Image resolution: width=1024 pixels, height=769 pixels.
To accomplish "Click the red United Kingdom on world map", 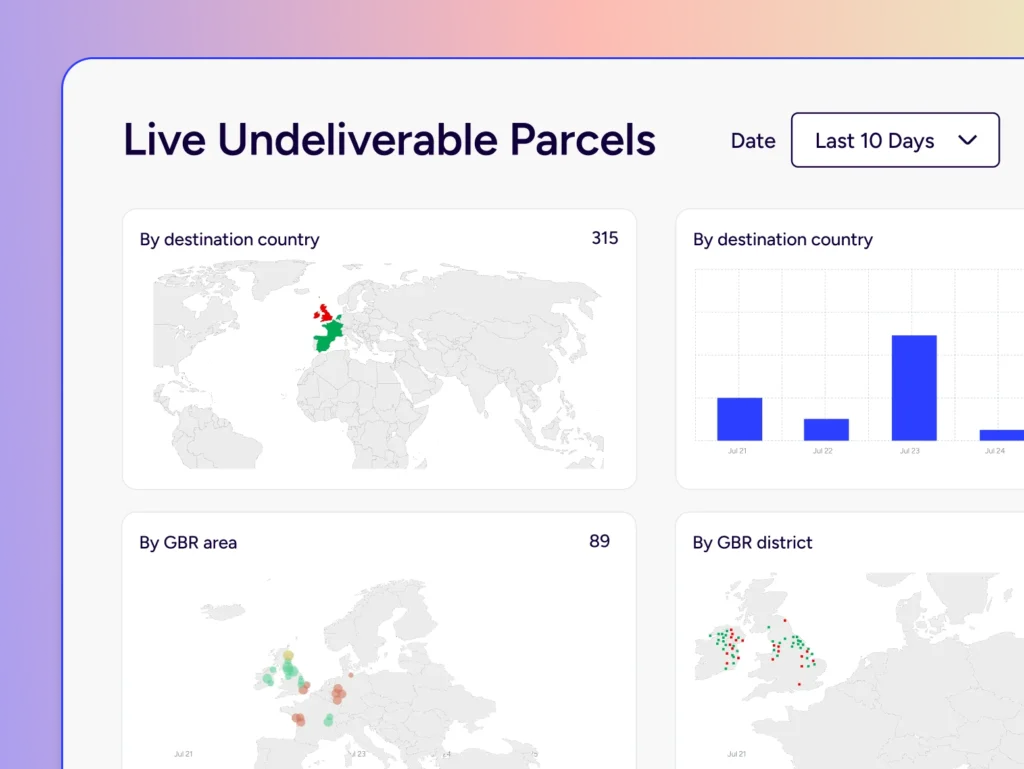I will [x=327, y=308].
